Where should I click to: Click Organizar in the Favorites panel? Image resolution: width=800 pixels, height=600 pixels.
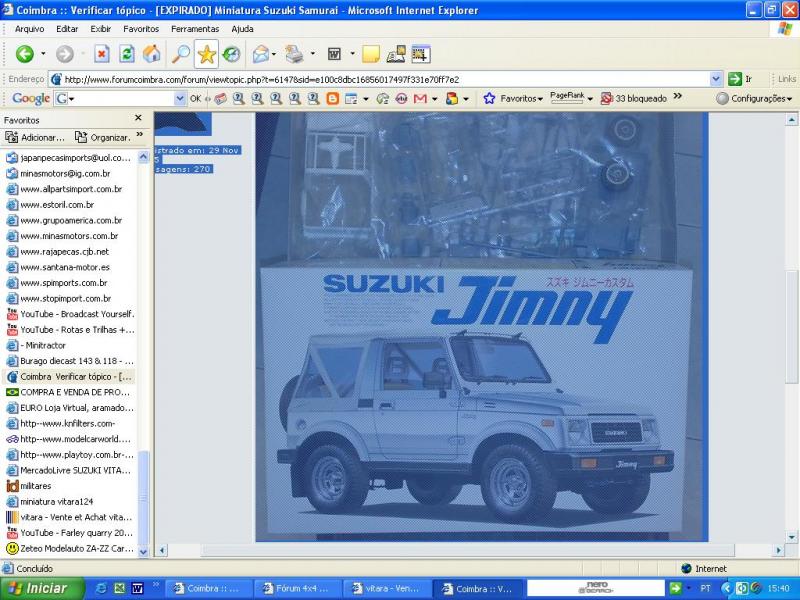tap(102, 137)
